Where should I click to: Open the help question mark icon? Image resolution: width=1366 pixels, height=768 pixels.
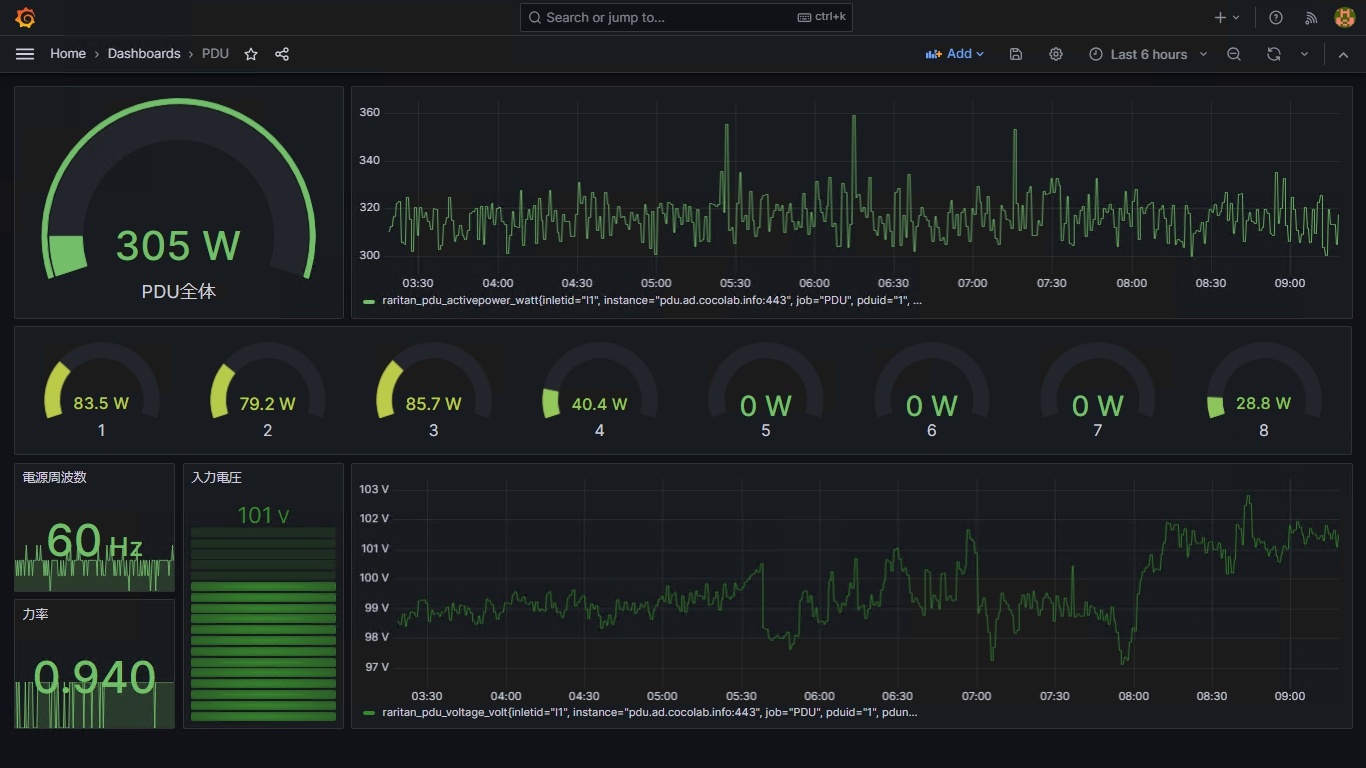click(x=1276, y=17)
